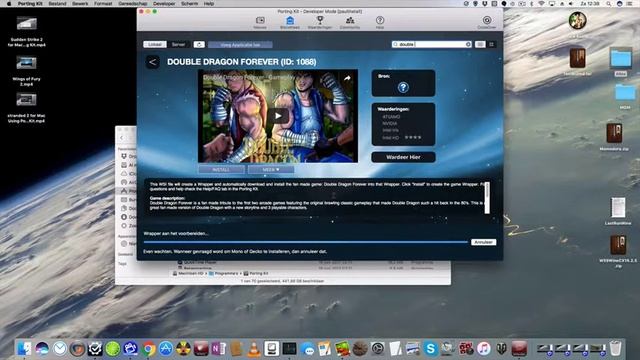Viewport: 640px width, 360px height.
Task: Open VLC cone icon in Dock
Action: pos(253,349)
